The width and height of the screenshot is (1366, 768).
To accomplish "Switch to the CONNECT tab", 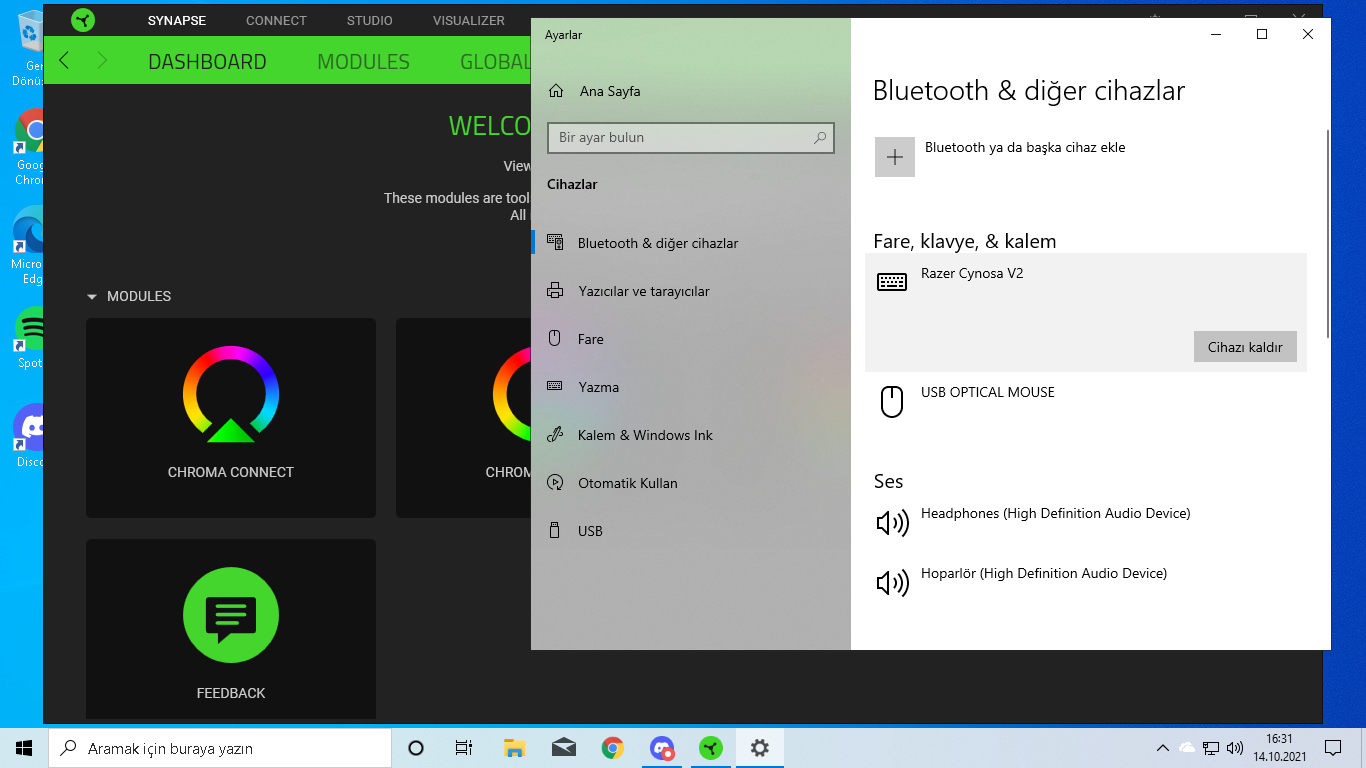I will pyautogui.click(x=276, y=20).
